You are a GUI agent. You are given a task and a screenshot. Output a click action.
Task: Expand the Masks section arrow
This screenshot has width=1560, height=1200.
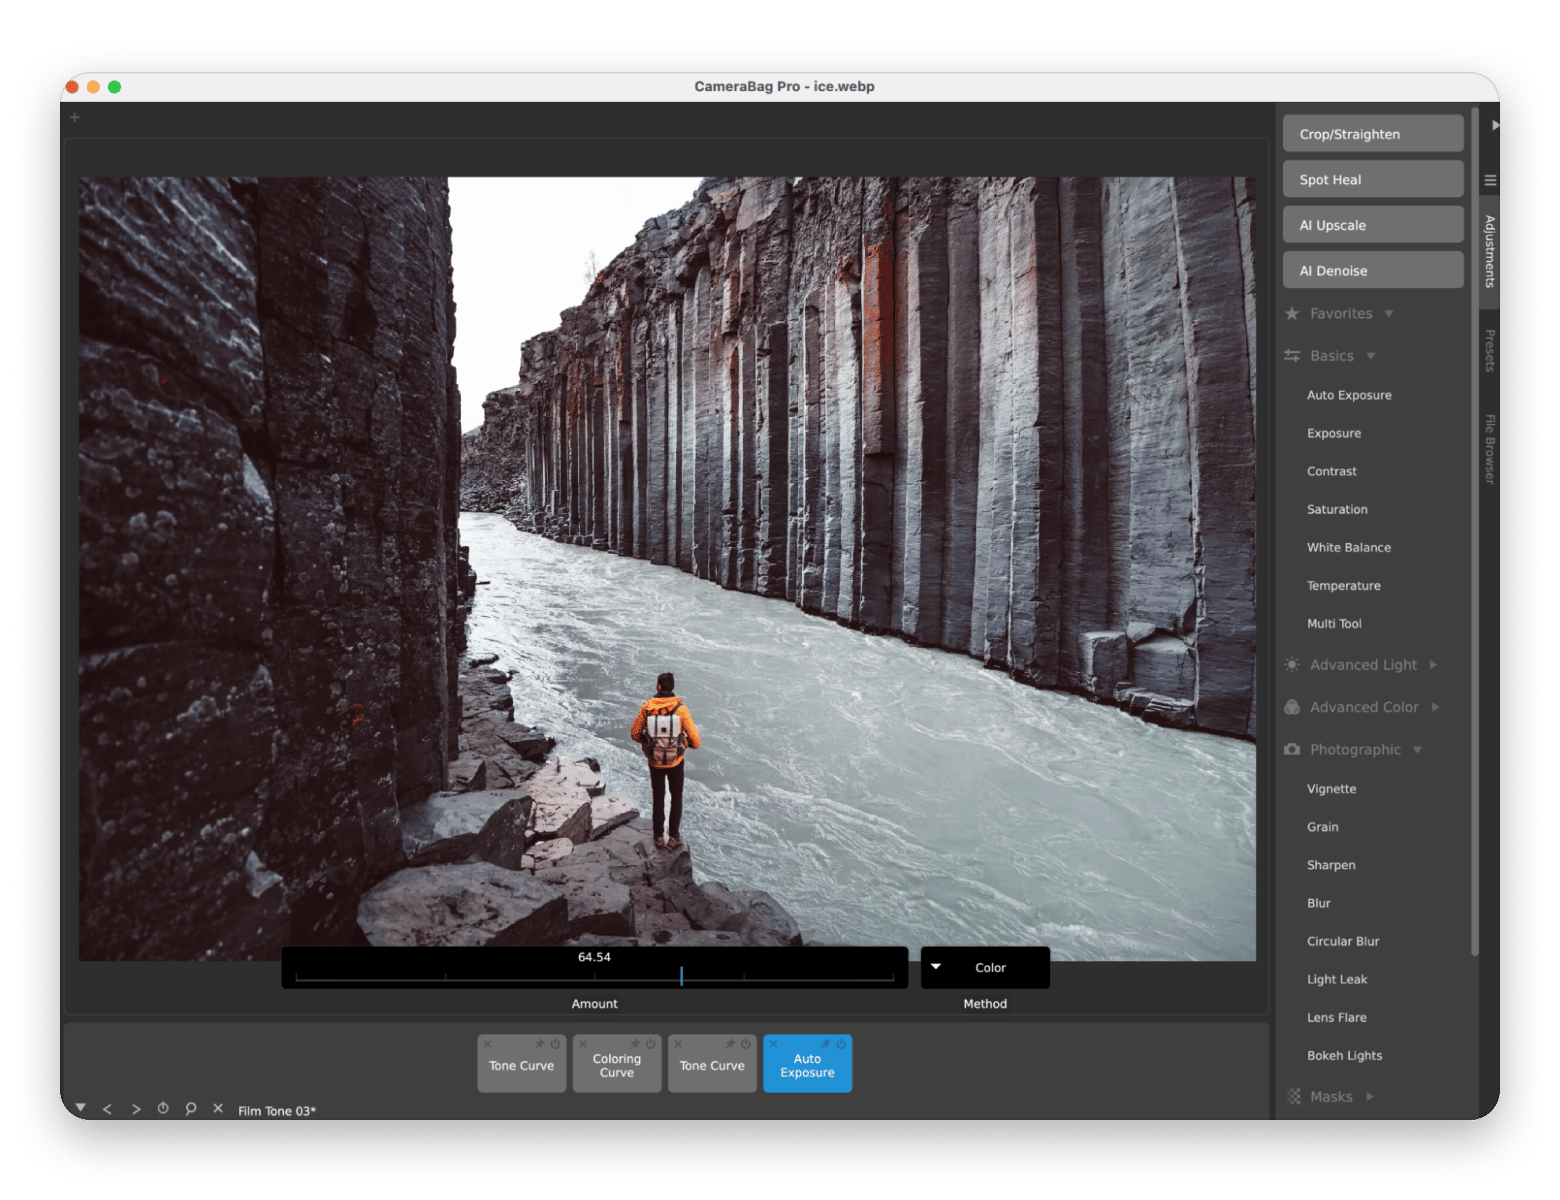point(1370,1096)
